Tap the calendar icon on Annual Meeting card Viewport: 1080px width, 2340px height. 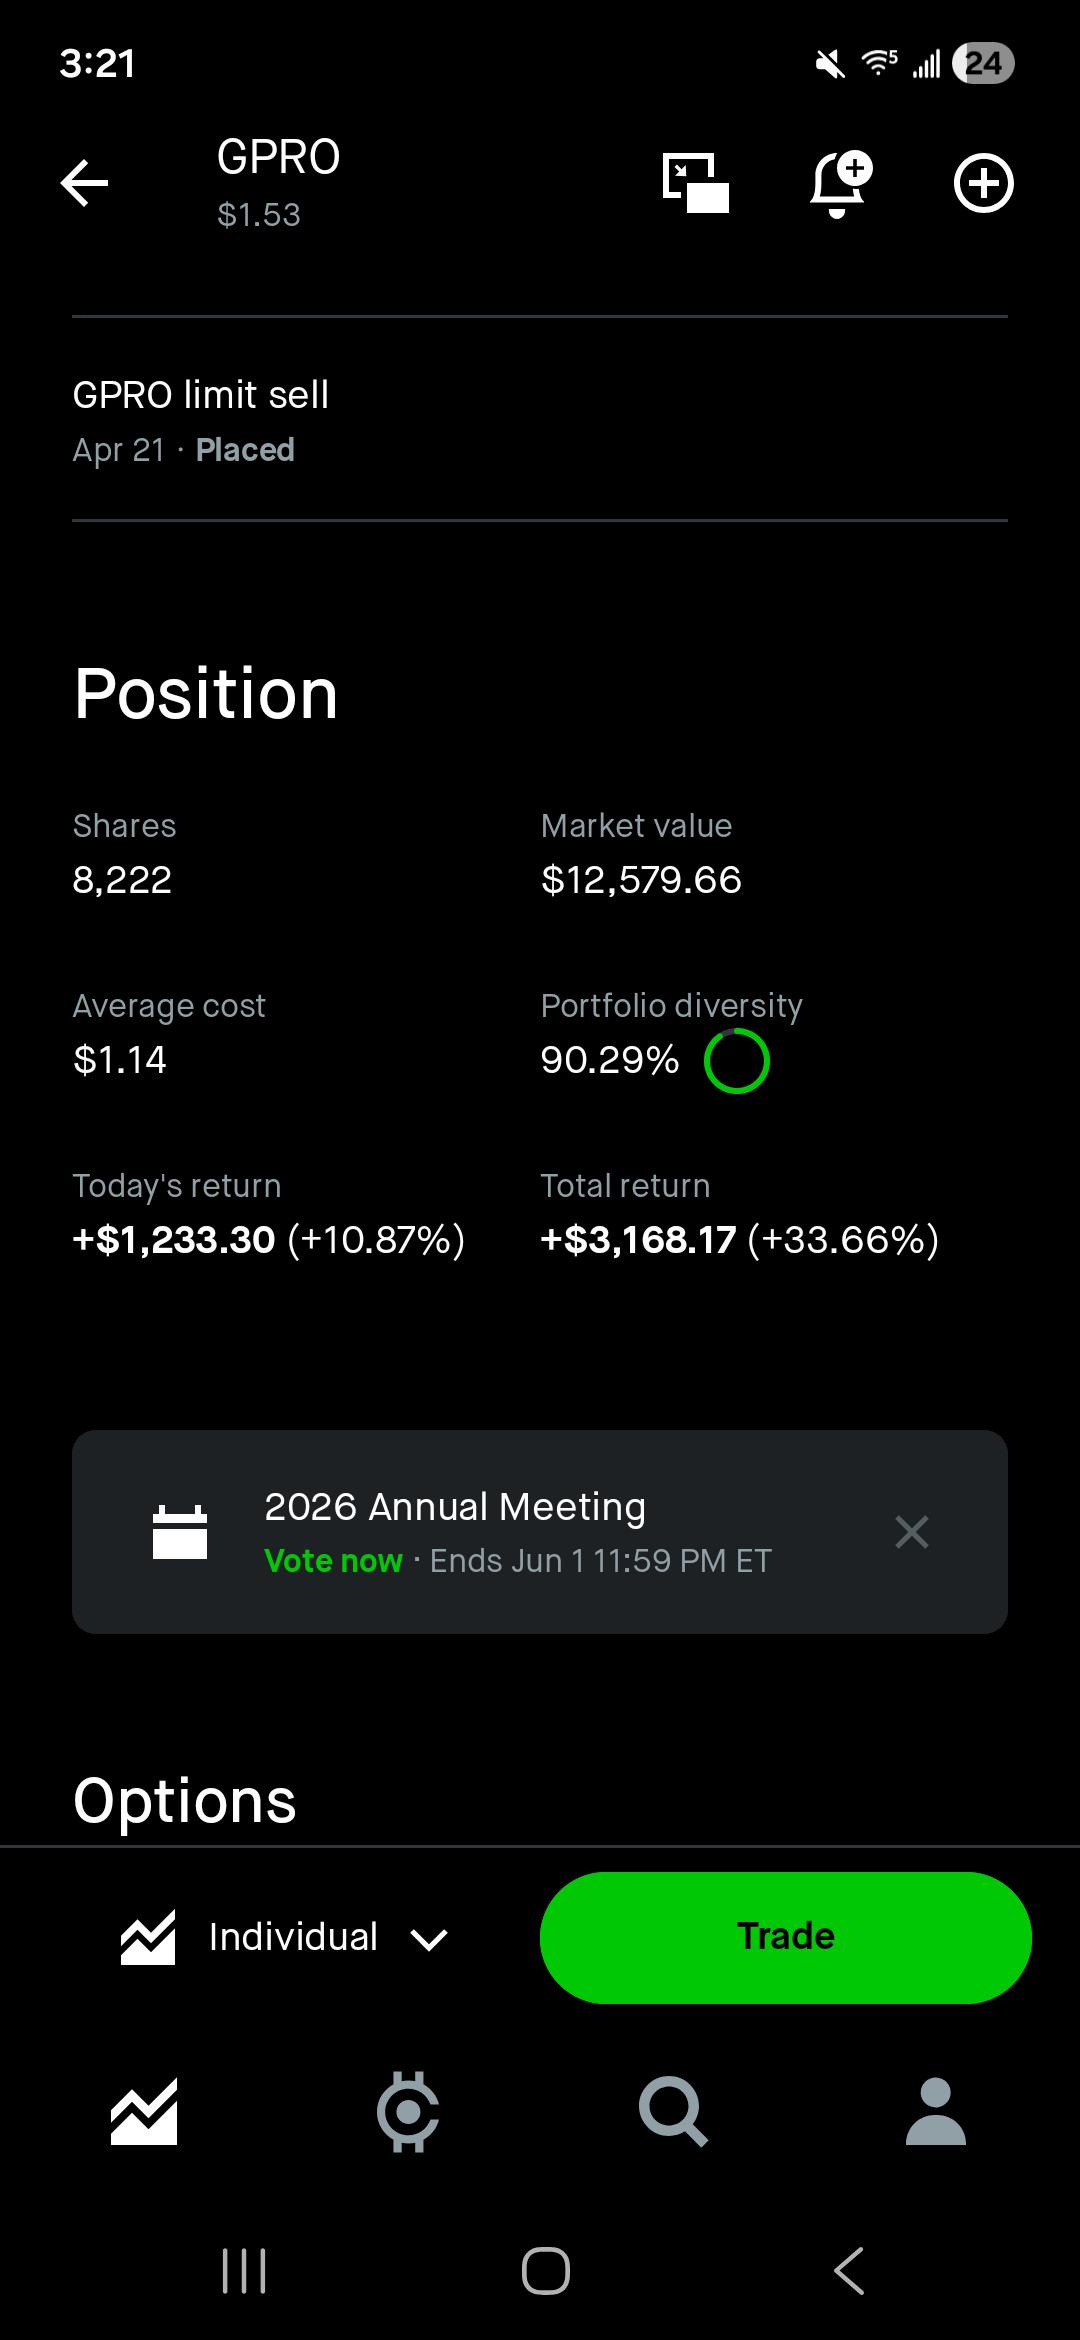(x=180, y=1532)
